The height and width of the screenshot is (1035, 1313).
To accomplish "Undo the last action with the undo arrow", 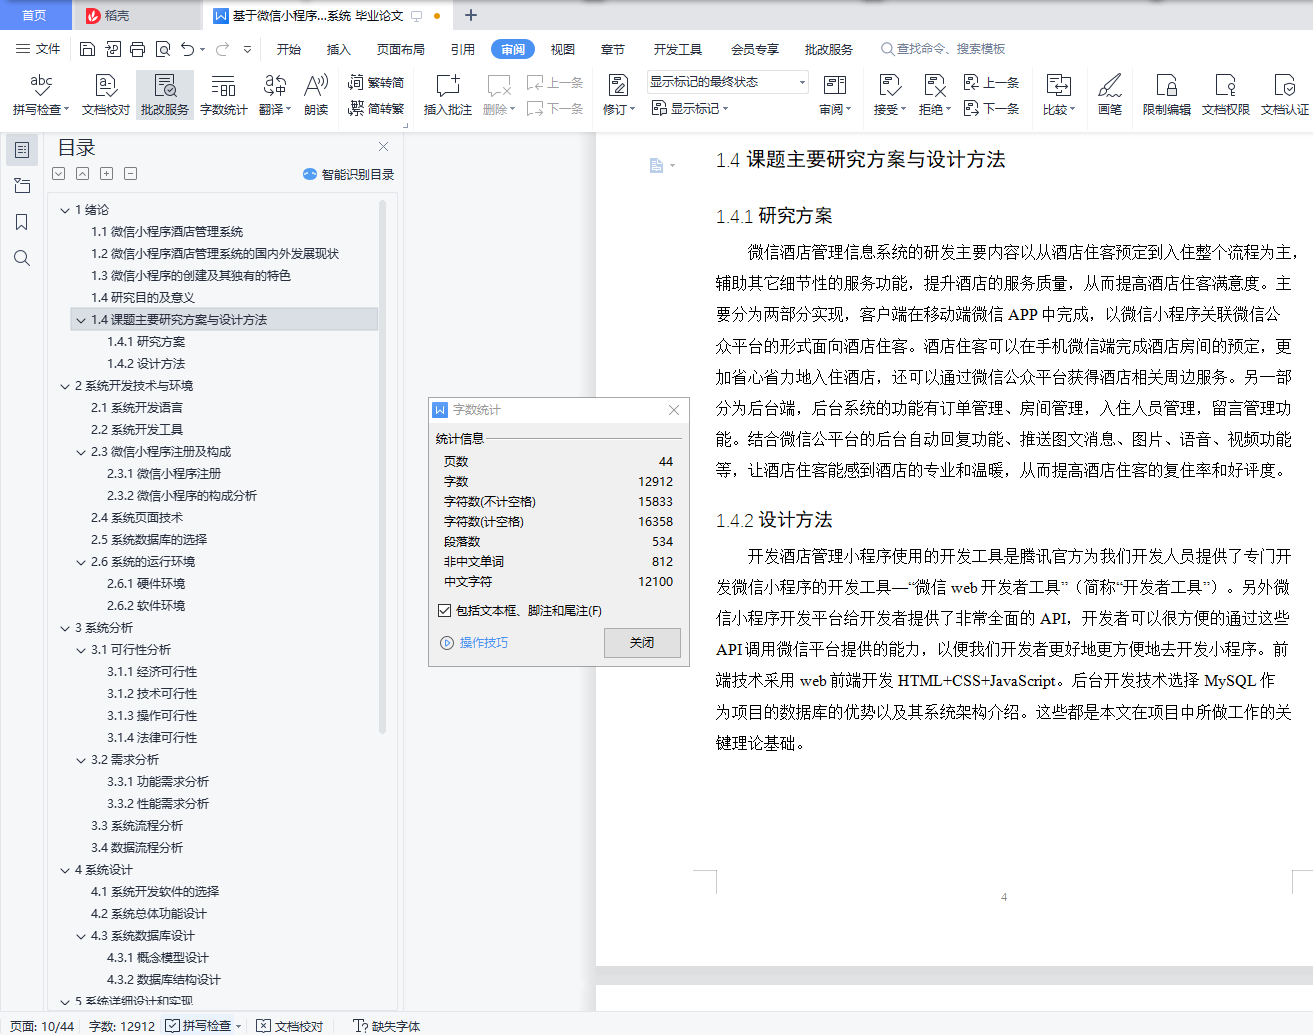I will coord(187,49).
